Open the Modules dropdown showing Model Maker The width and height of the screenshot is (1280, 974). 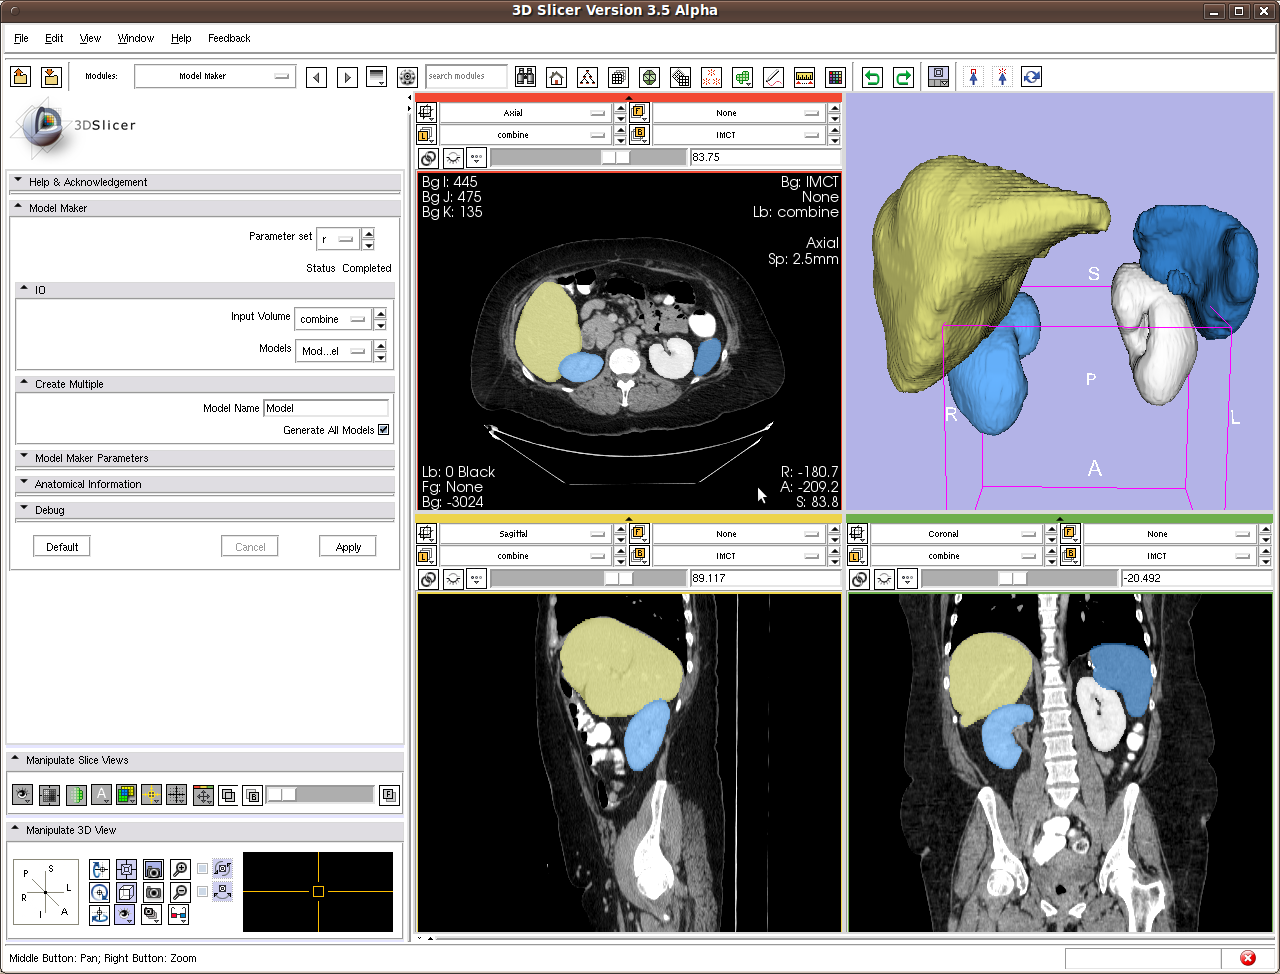(x=215, y=76)
